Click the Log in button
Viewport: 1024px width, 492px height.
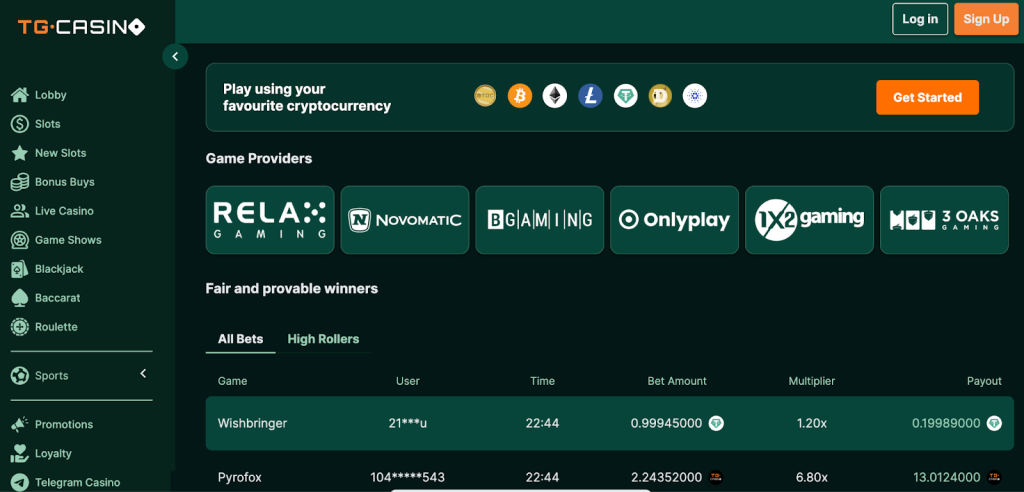[x=920, y=19]
